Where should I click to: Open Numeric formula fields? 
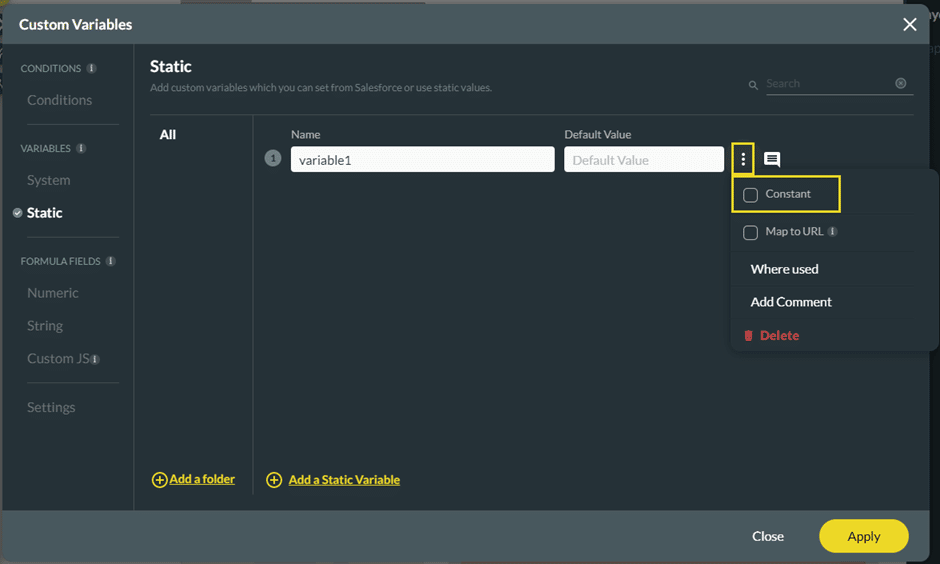[52, 293]
